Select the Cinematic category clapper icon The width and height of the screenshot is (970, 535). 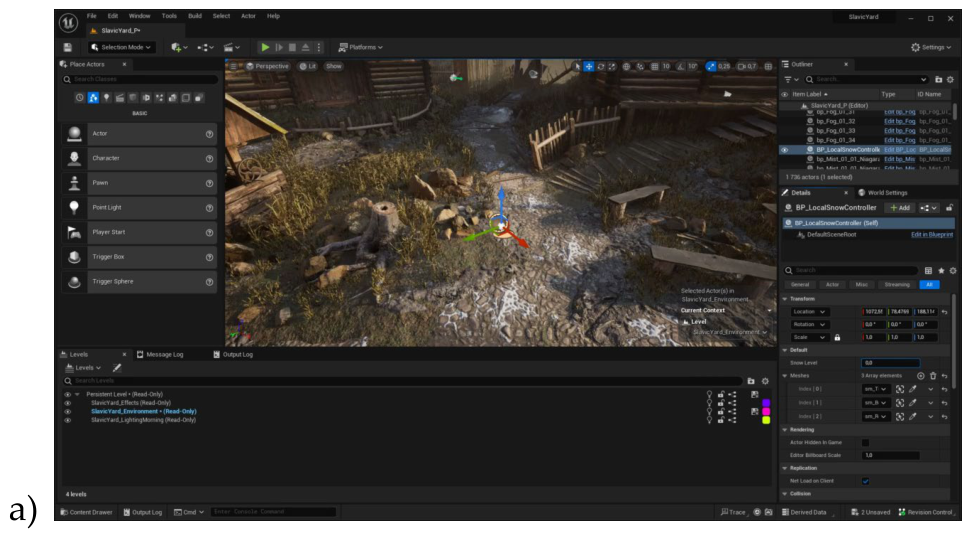119,98
